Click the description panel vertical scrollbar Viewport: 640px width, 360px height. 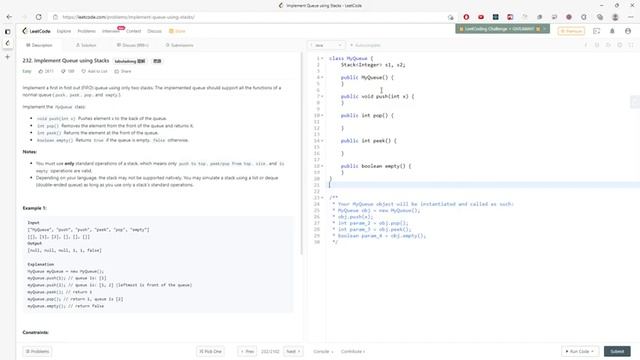302,153
